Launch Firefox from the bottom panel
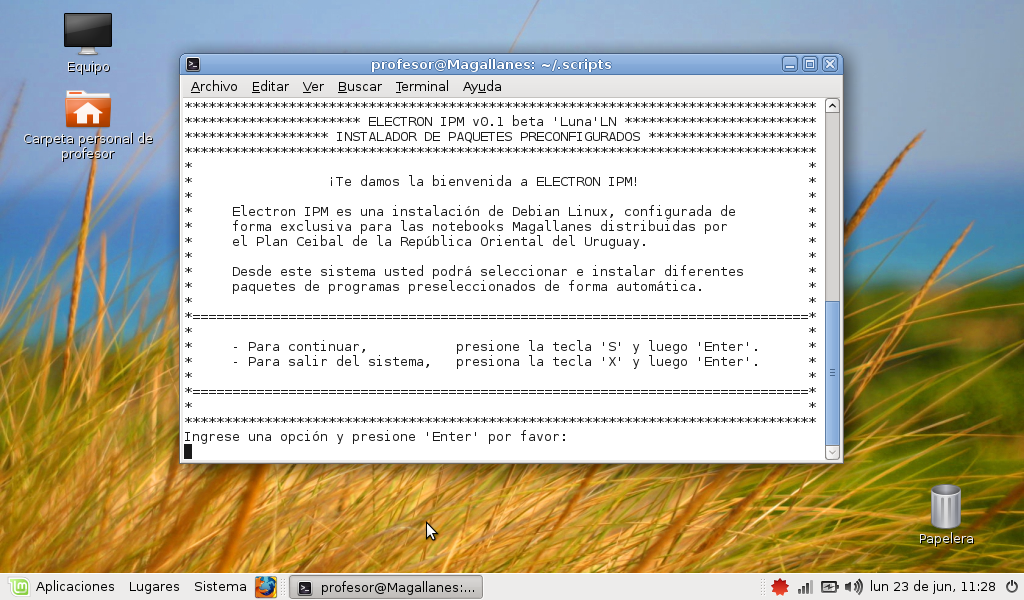The width and height of the screenshot is (1024, 600). tap(266, 587)
